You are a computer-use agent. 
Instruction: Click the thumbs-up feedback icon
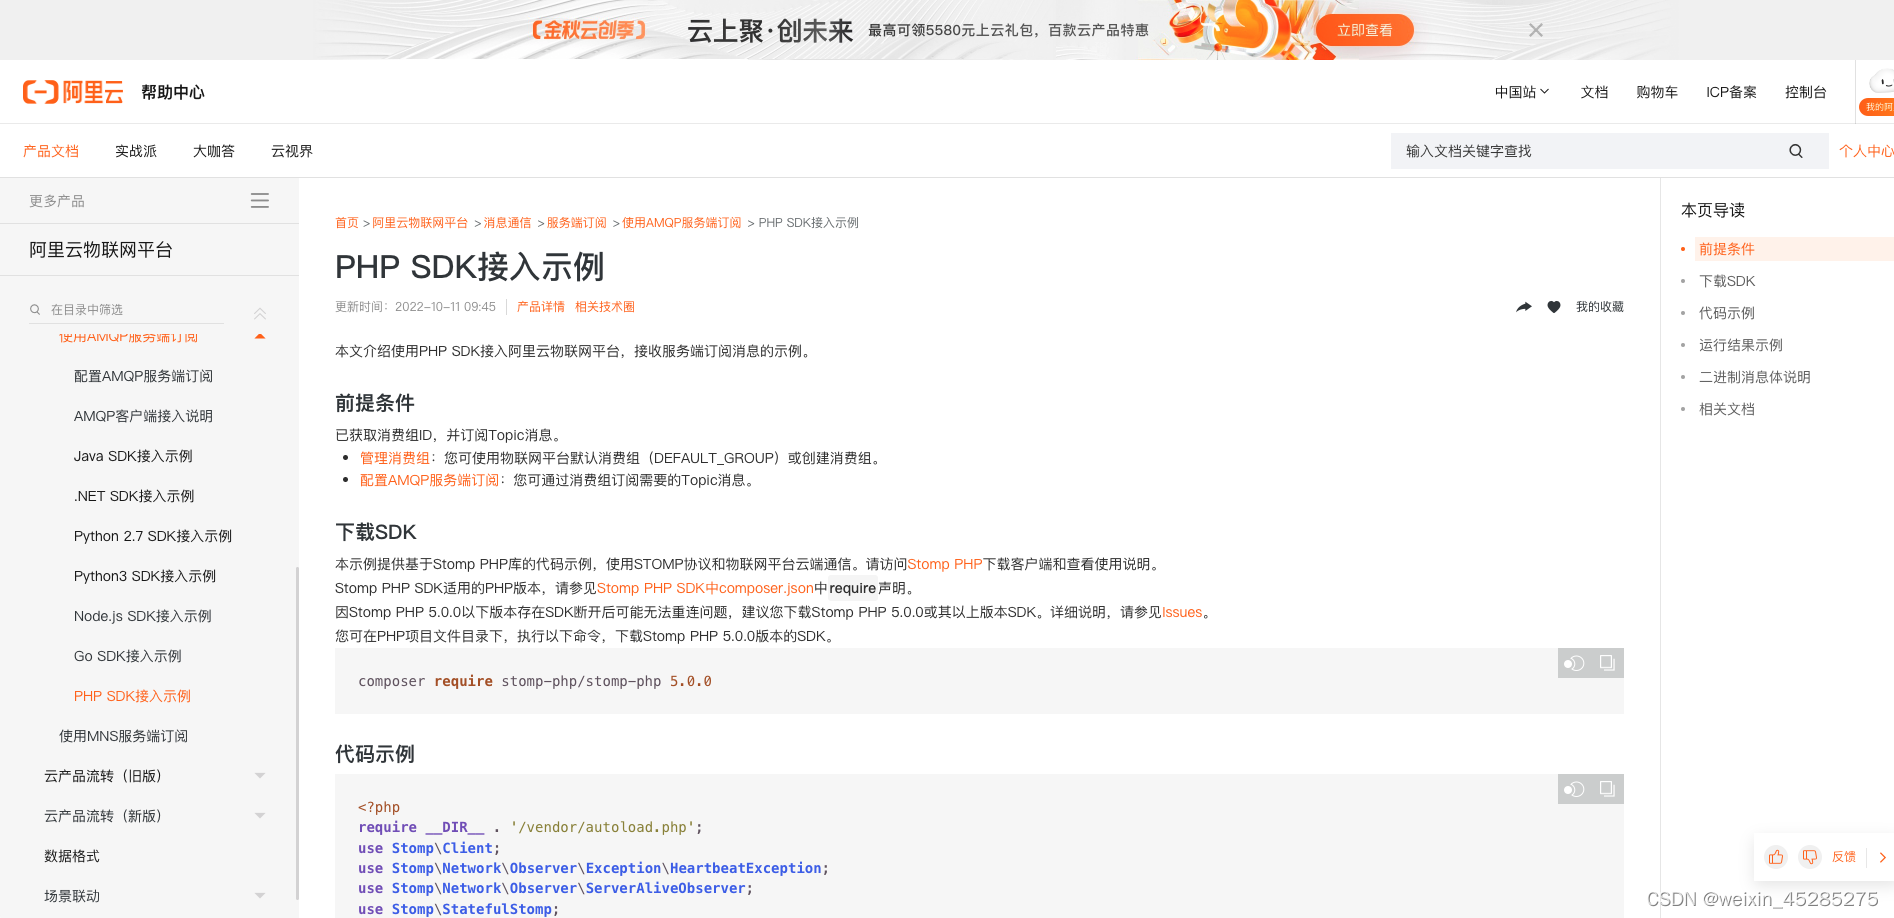[x=1776, y=857]
